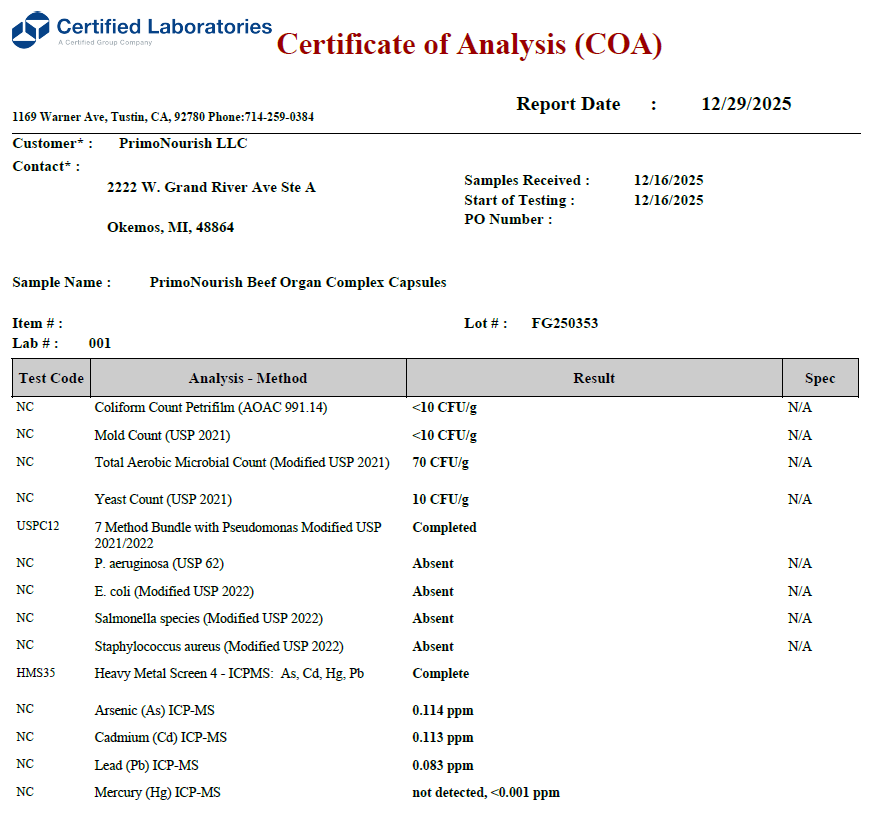Viewport: 870px width, 820px height.
Task: Click the Spec column header
Action: 820,378
